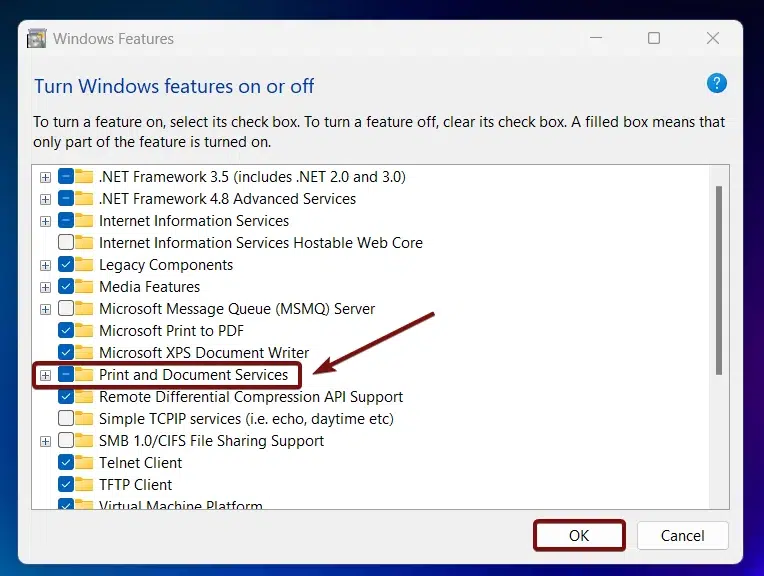The image size is (764, 576).
Task: Expand the Internet Information Services node
Action: pos(45,221)
